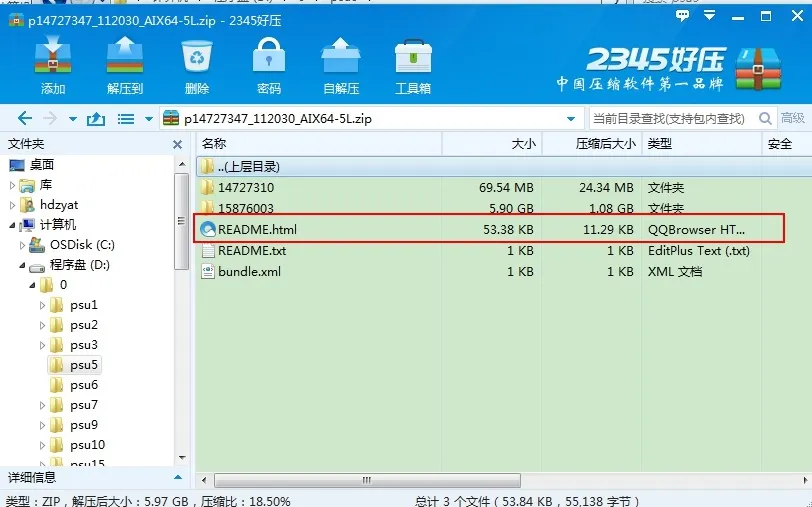Screen dimensions: 812x507
Task: Expand the address path dropdown
Action: pyautogui.click(x=571, y=119)
